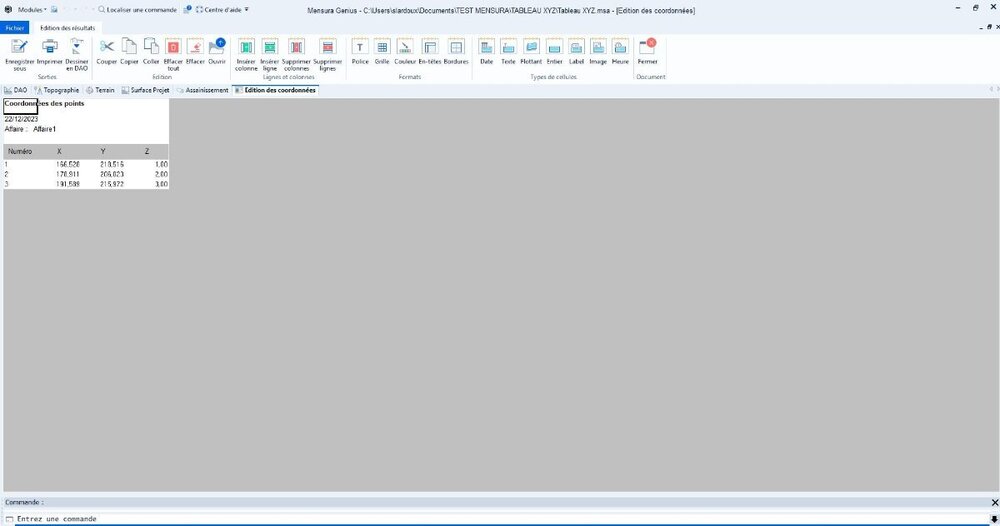Click the Effacer eraser icon
Viewport: 1000px width, 526px height.
(195, 47)
